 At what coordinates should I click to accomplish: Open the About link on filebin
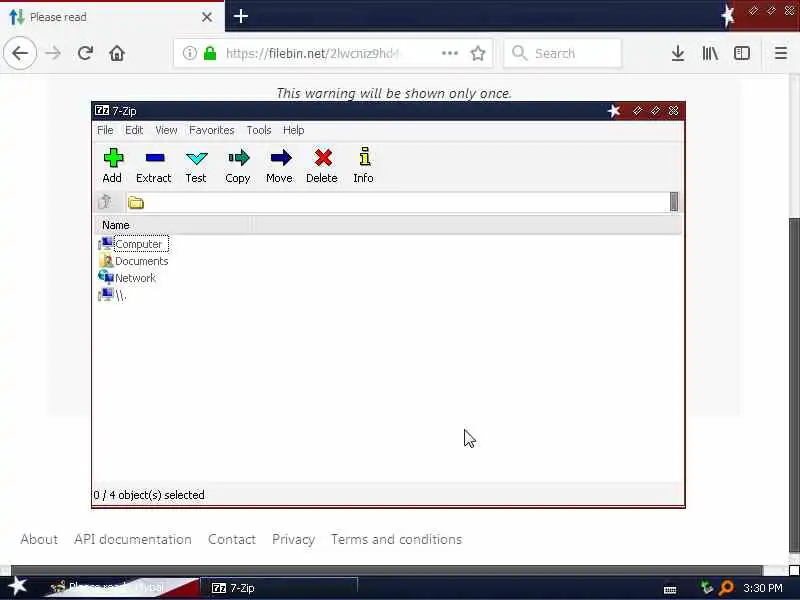39,539
